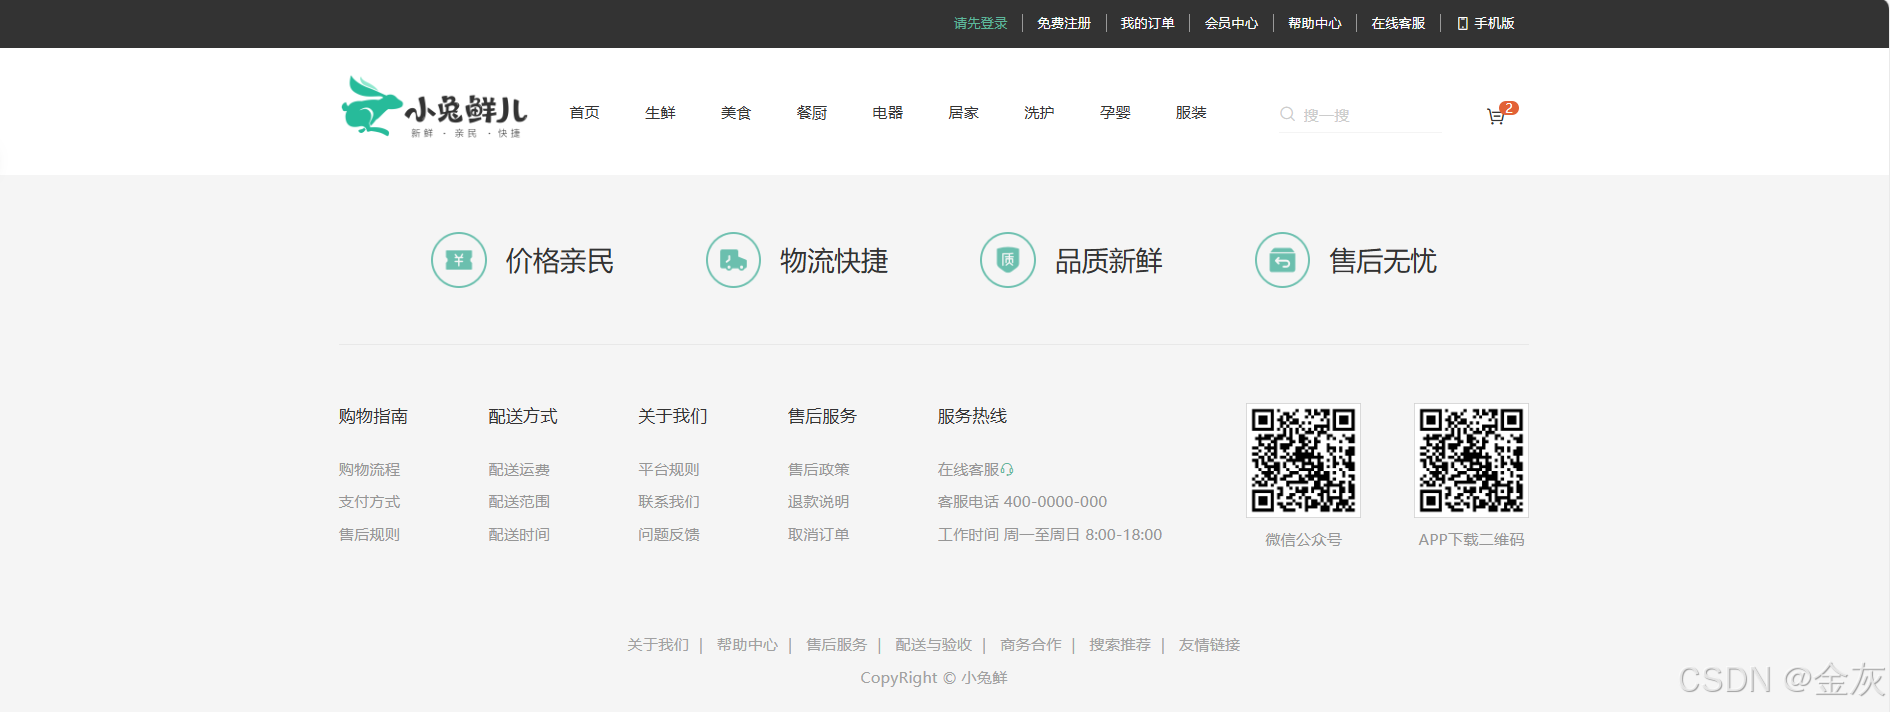The image size is (1890, 712).
Task: Click the 价格亲民 coupon icon
Action: (x=459, y=260)
